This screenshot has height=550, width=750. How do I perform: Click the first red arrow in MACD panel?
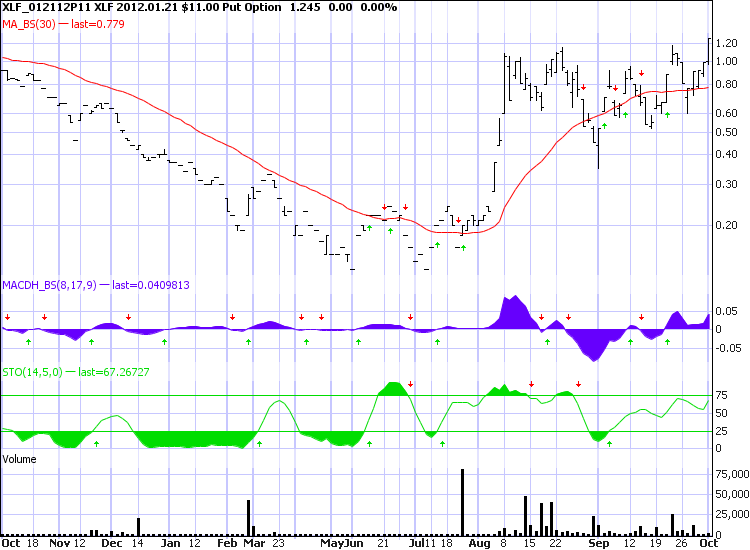pyautogui.click(x=7, y=318)
